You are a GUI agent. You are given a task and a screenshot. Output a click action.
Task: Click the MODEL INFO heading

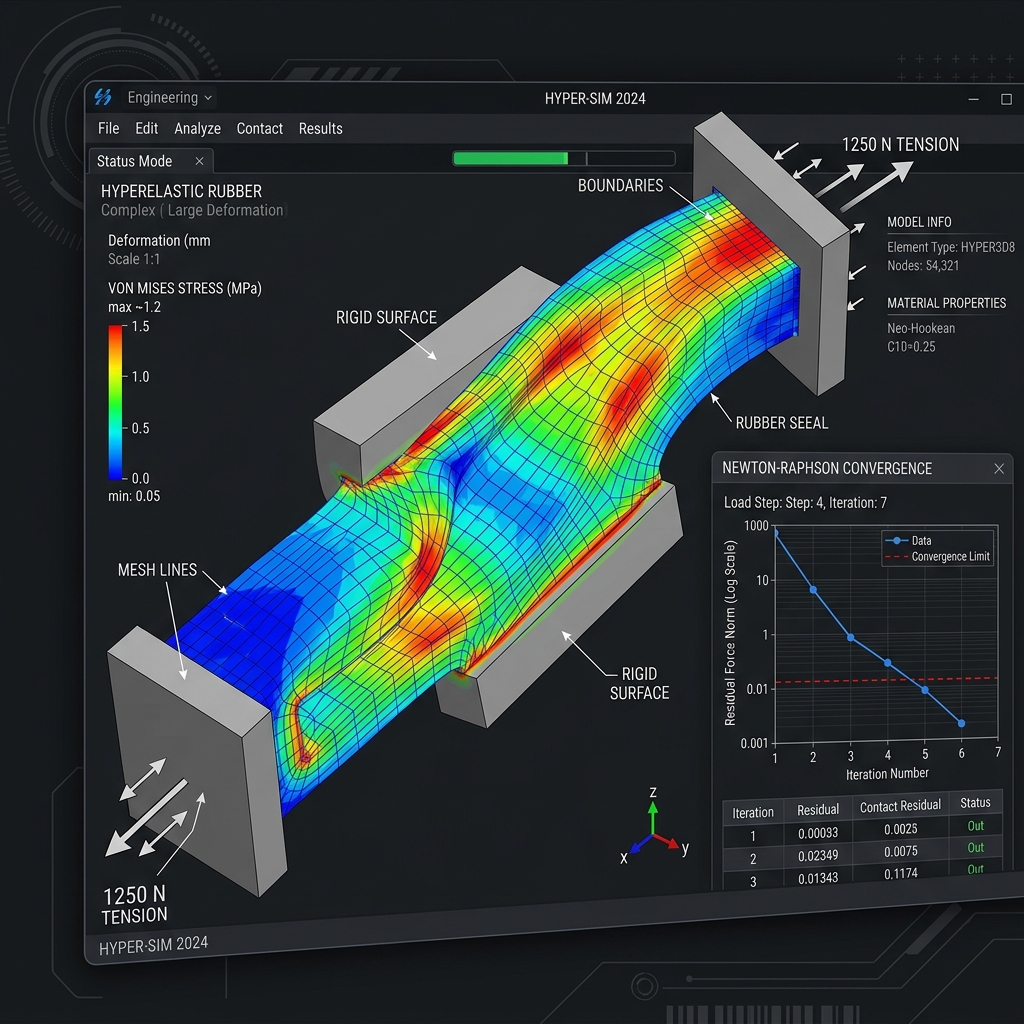919,222
